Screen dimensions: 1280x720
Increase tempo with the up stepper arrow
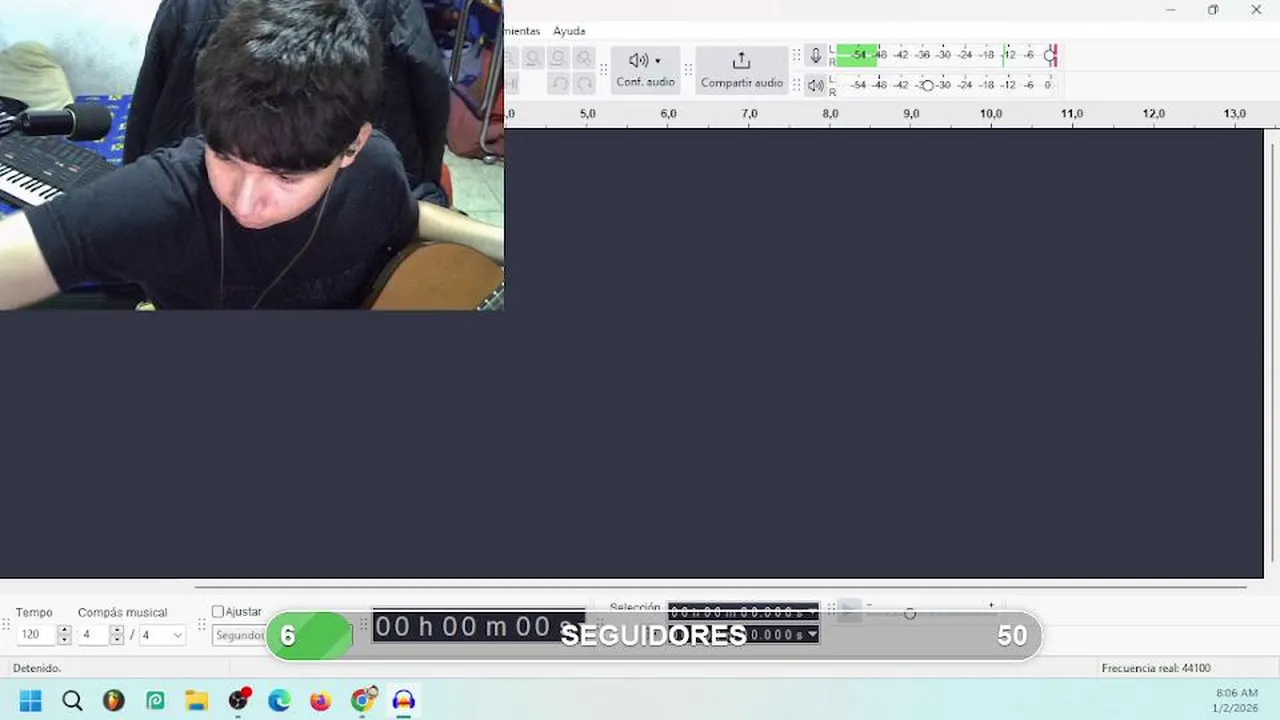tap(64, 630)
